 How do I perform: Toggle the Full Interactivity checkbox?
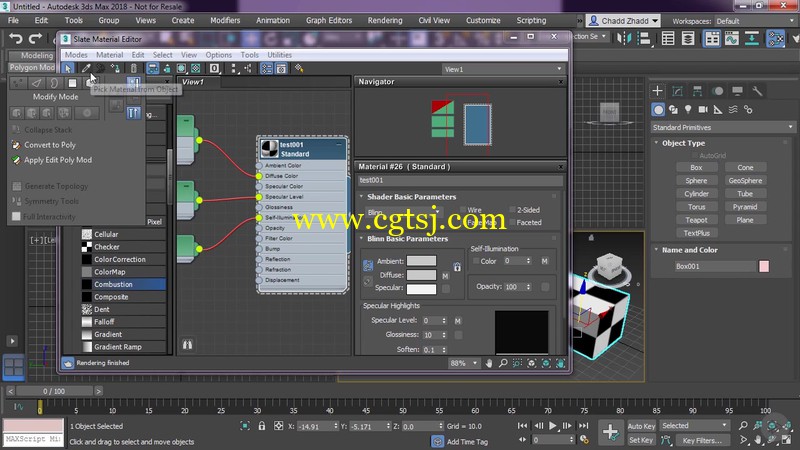(16, 216)
